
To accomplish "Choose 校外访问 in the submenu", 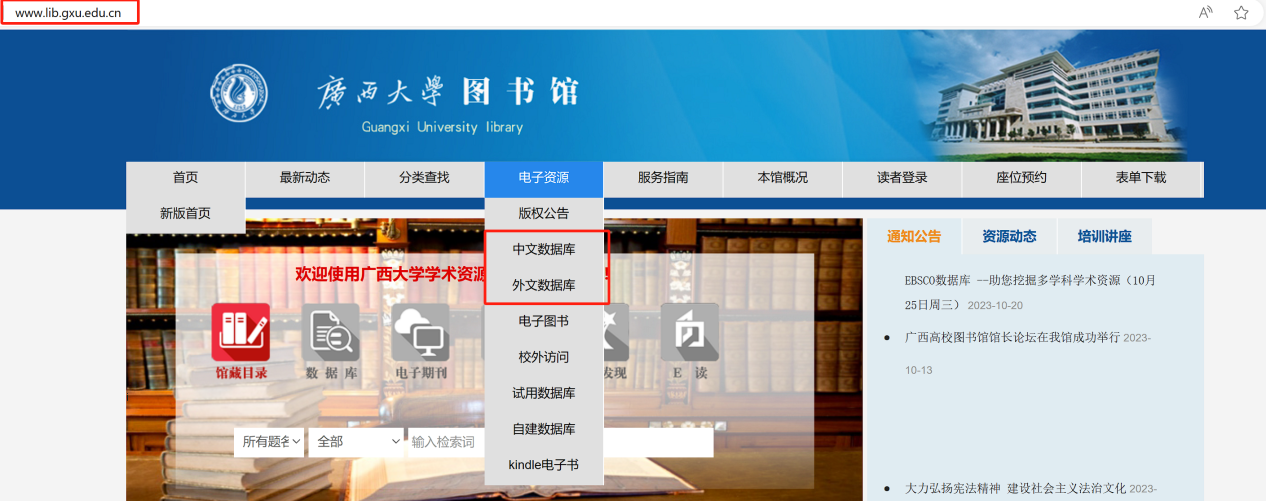I will pyautogui.click(x=544, y=357).
